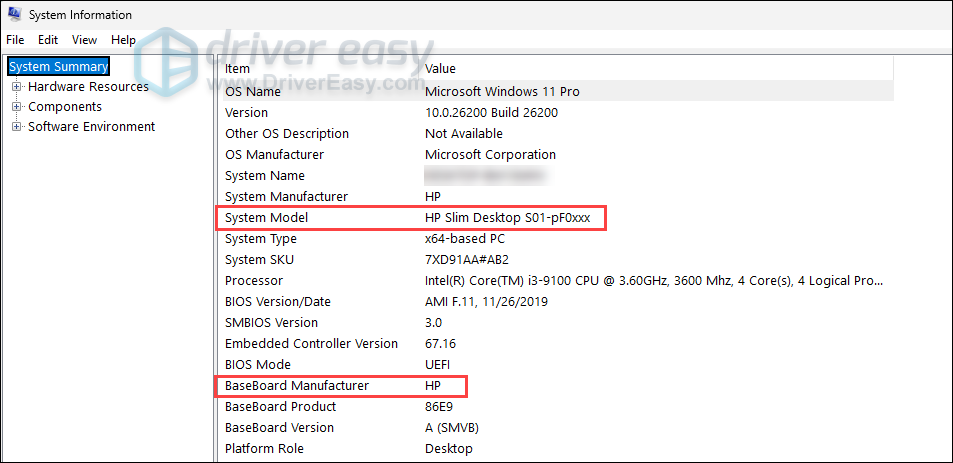Click the SMBIOS value 3.0
The image size is (953, 463).
pyautogui.click(x=433, y=323)
